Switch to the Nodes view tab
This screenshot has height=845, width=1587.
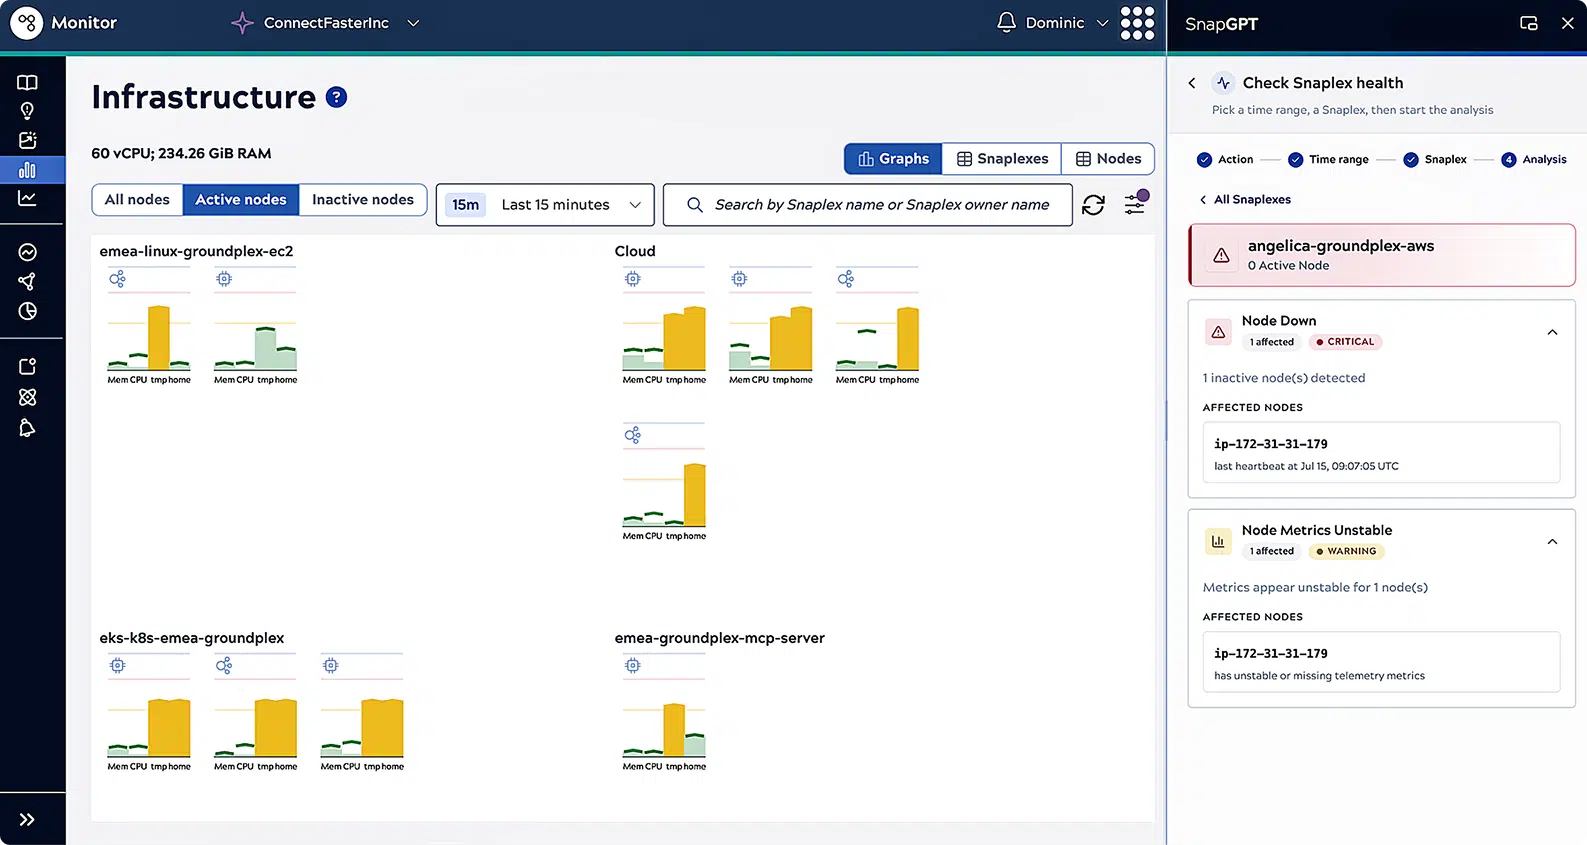pos(1108,159)
